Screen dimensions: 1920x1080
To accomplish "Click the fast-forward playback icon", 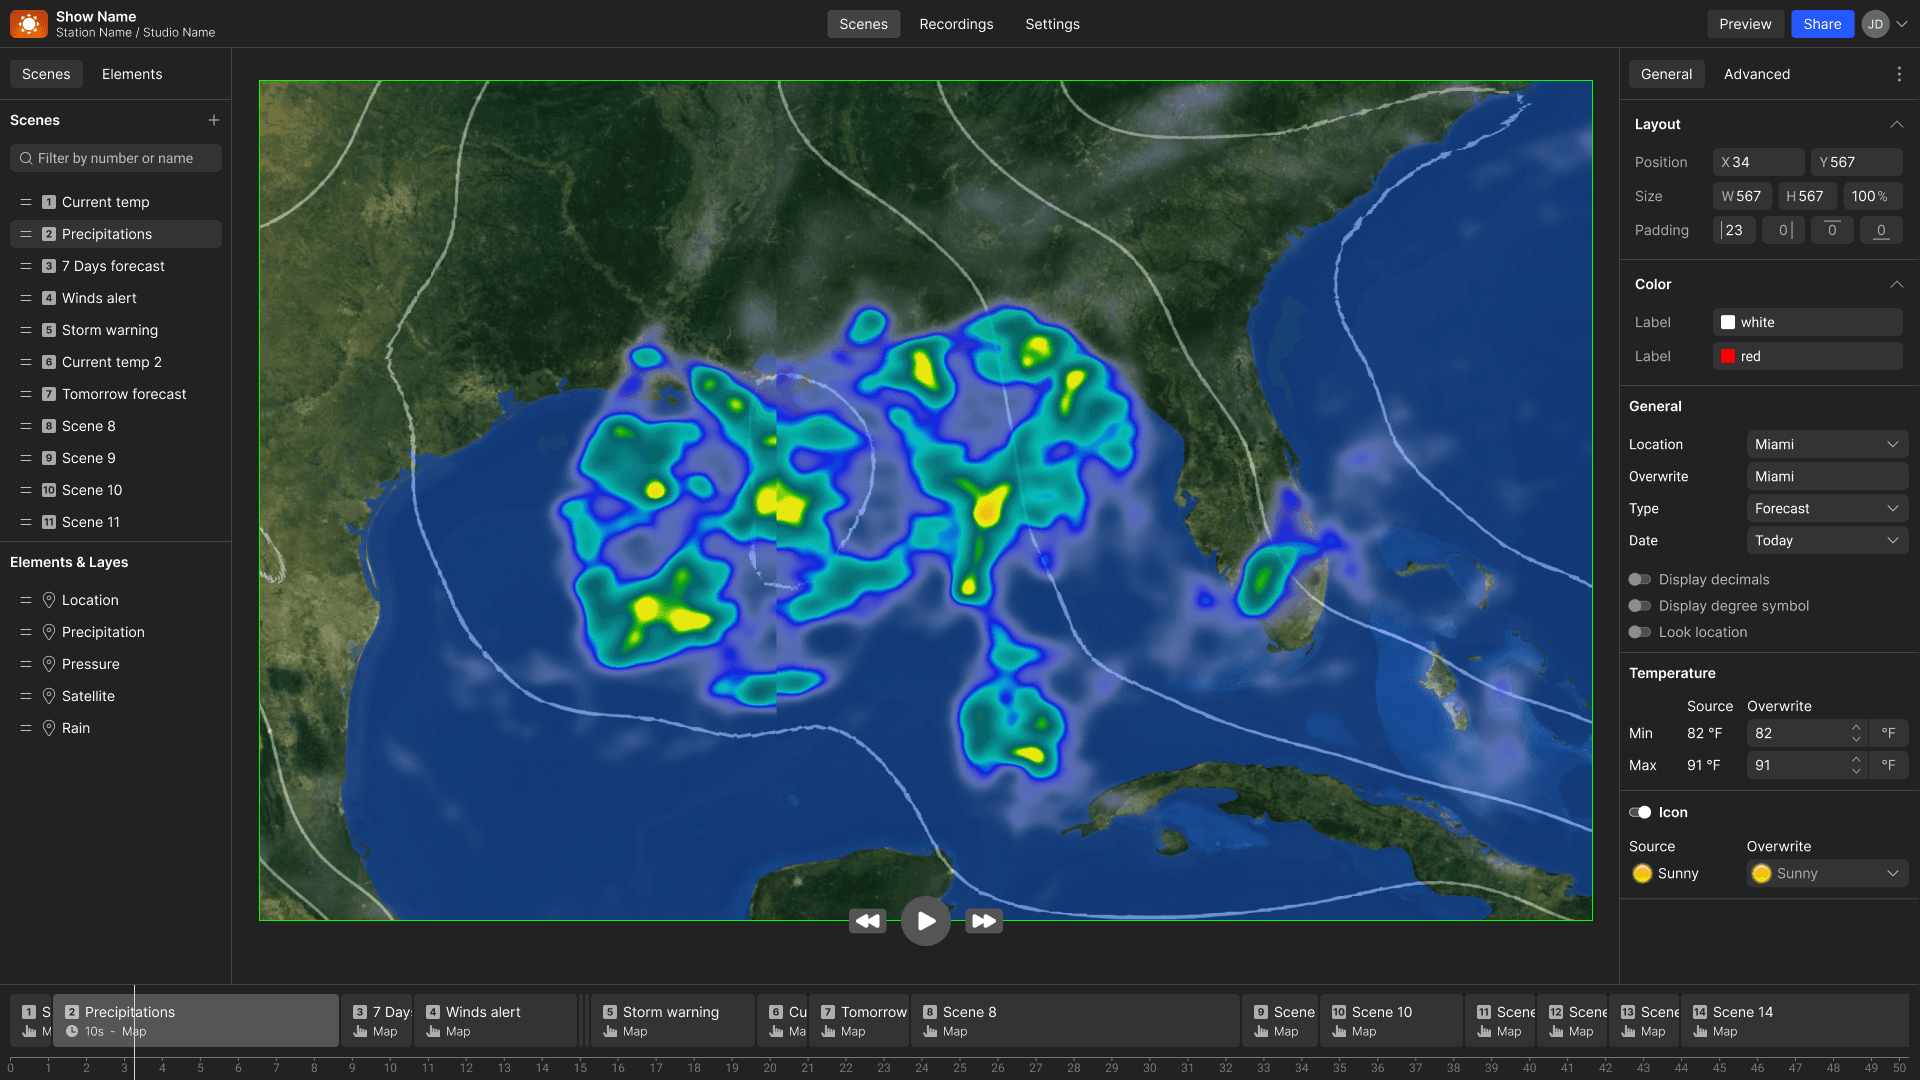I will click(x=984, y=921).
